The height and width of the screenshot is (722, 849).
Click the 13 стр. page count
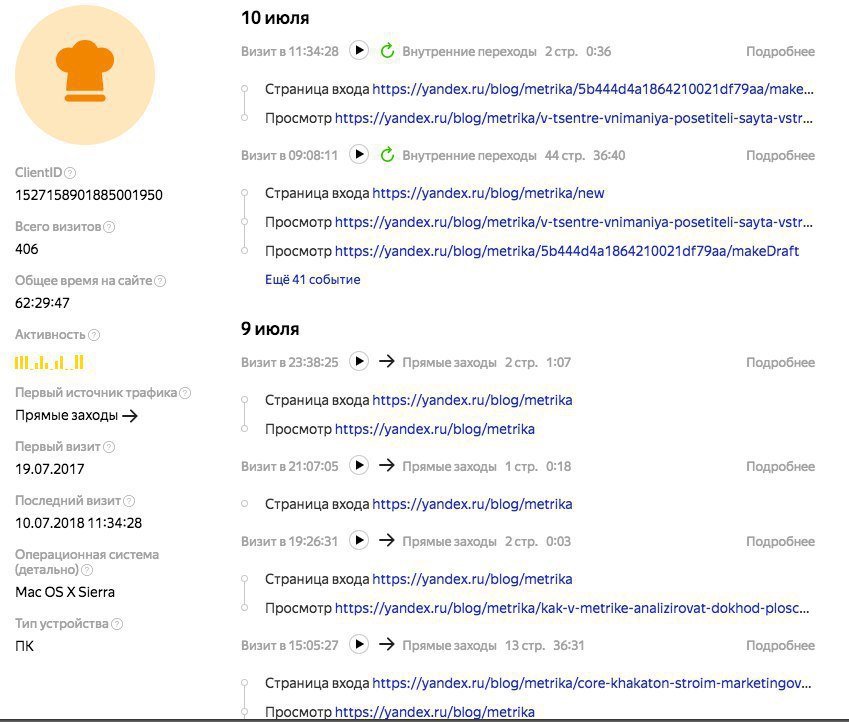point(525,645)
